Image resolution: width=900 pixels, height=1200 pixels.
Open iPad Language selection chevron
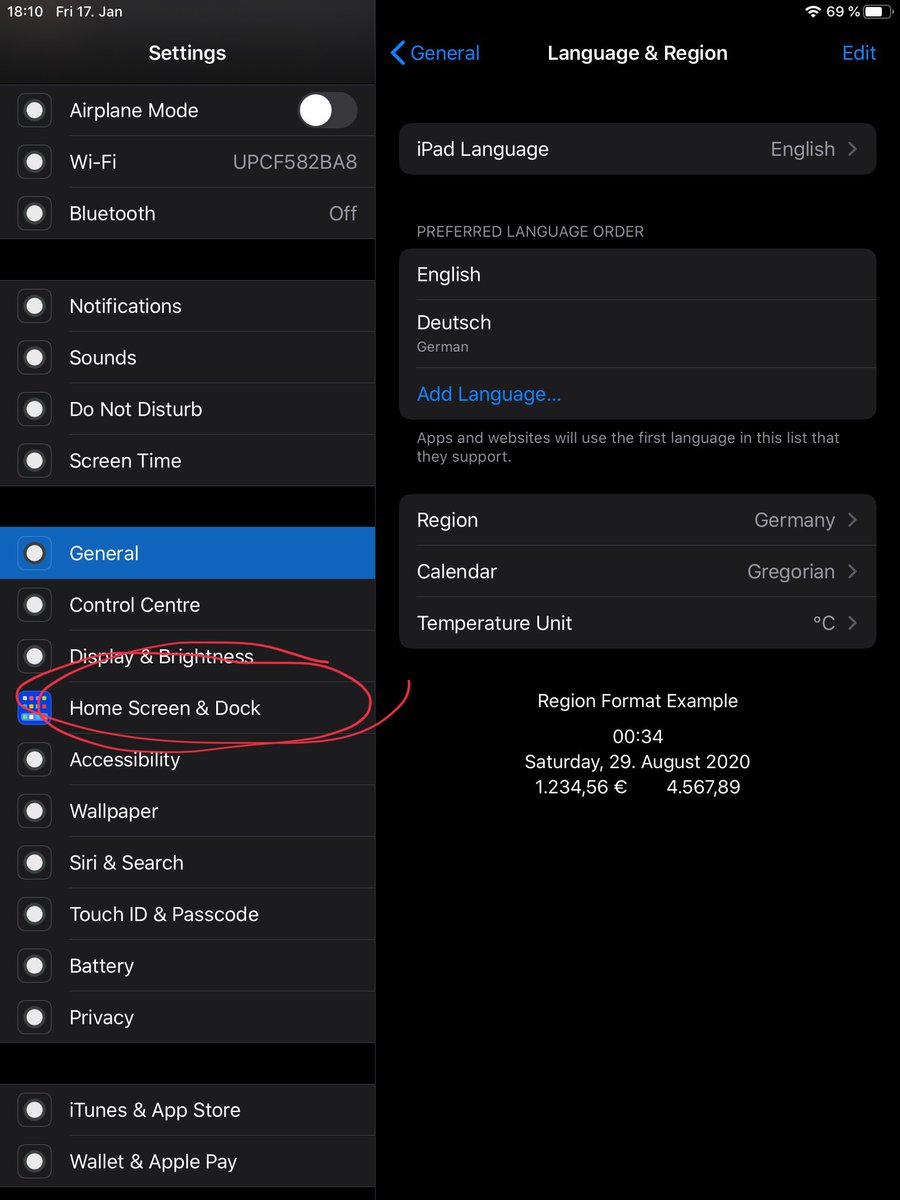pos(853,149)
